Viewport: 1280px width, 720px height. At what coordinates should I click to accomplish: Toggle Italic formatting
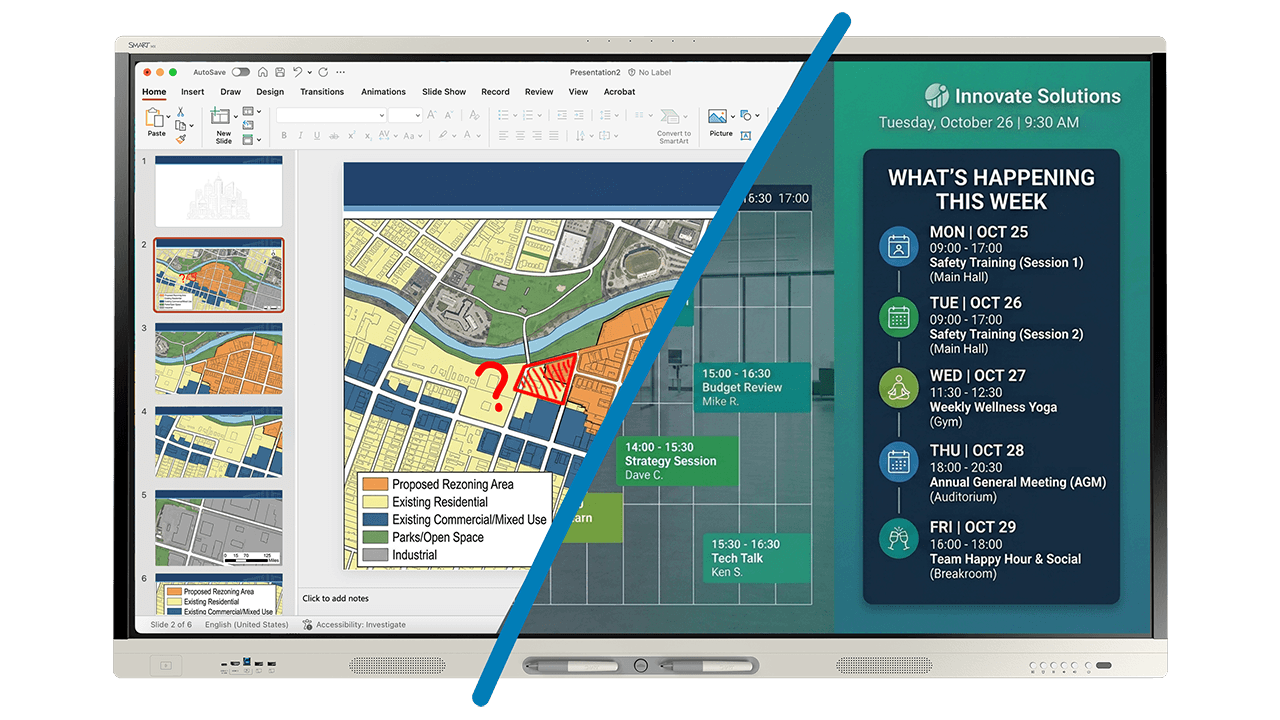click(x=302, y=135)
